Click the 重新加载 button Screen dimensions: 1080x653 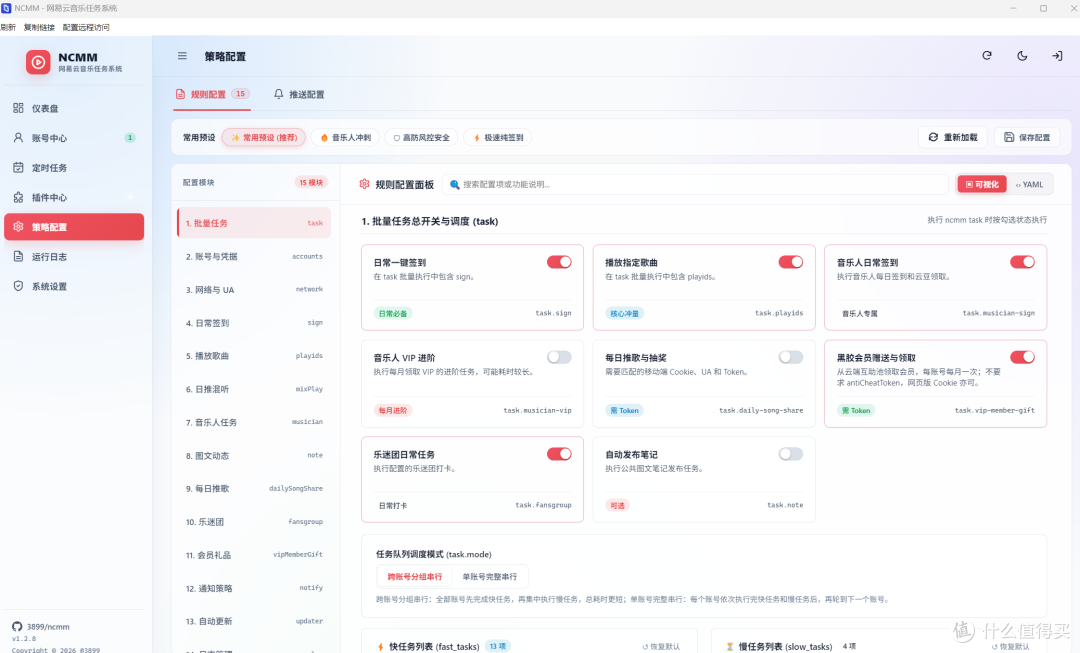click(x=953, y=137)
